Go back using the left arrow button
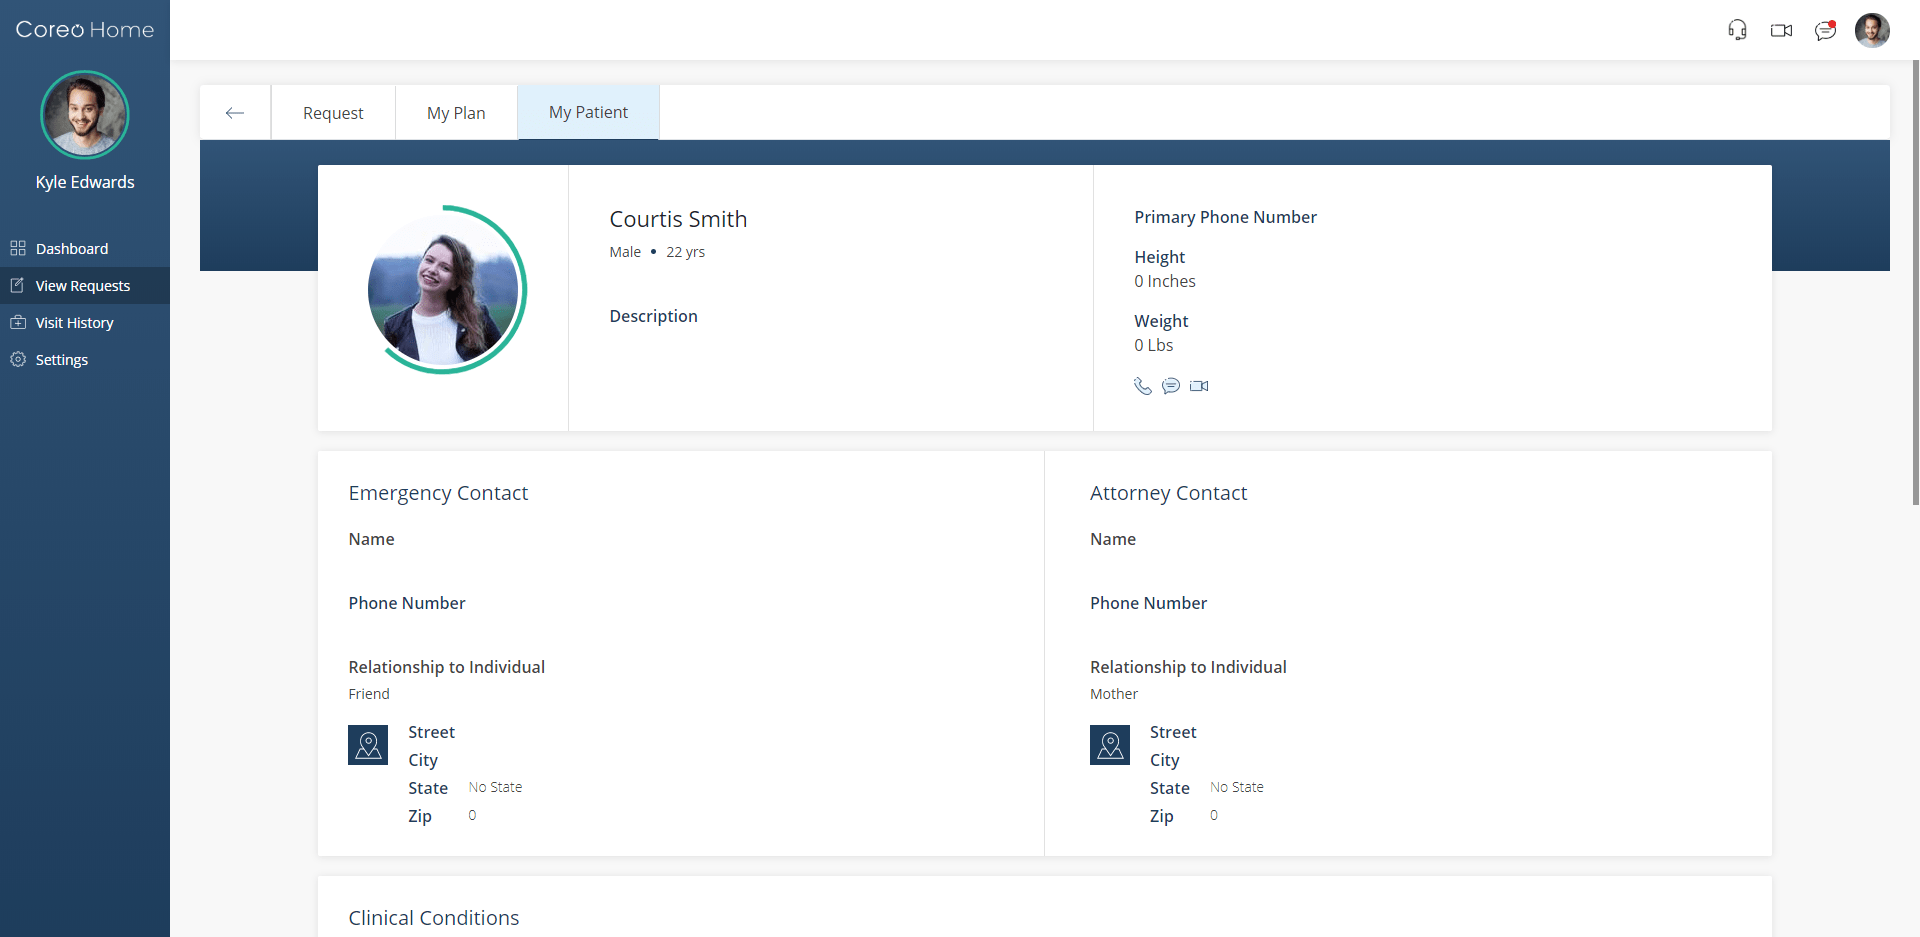Viewport: 1920px width, 937px height. (x=235, y=112)
